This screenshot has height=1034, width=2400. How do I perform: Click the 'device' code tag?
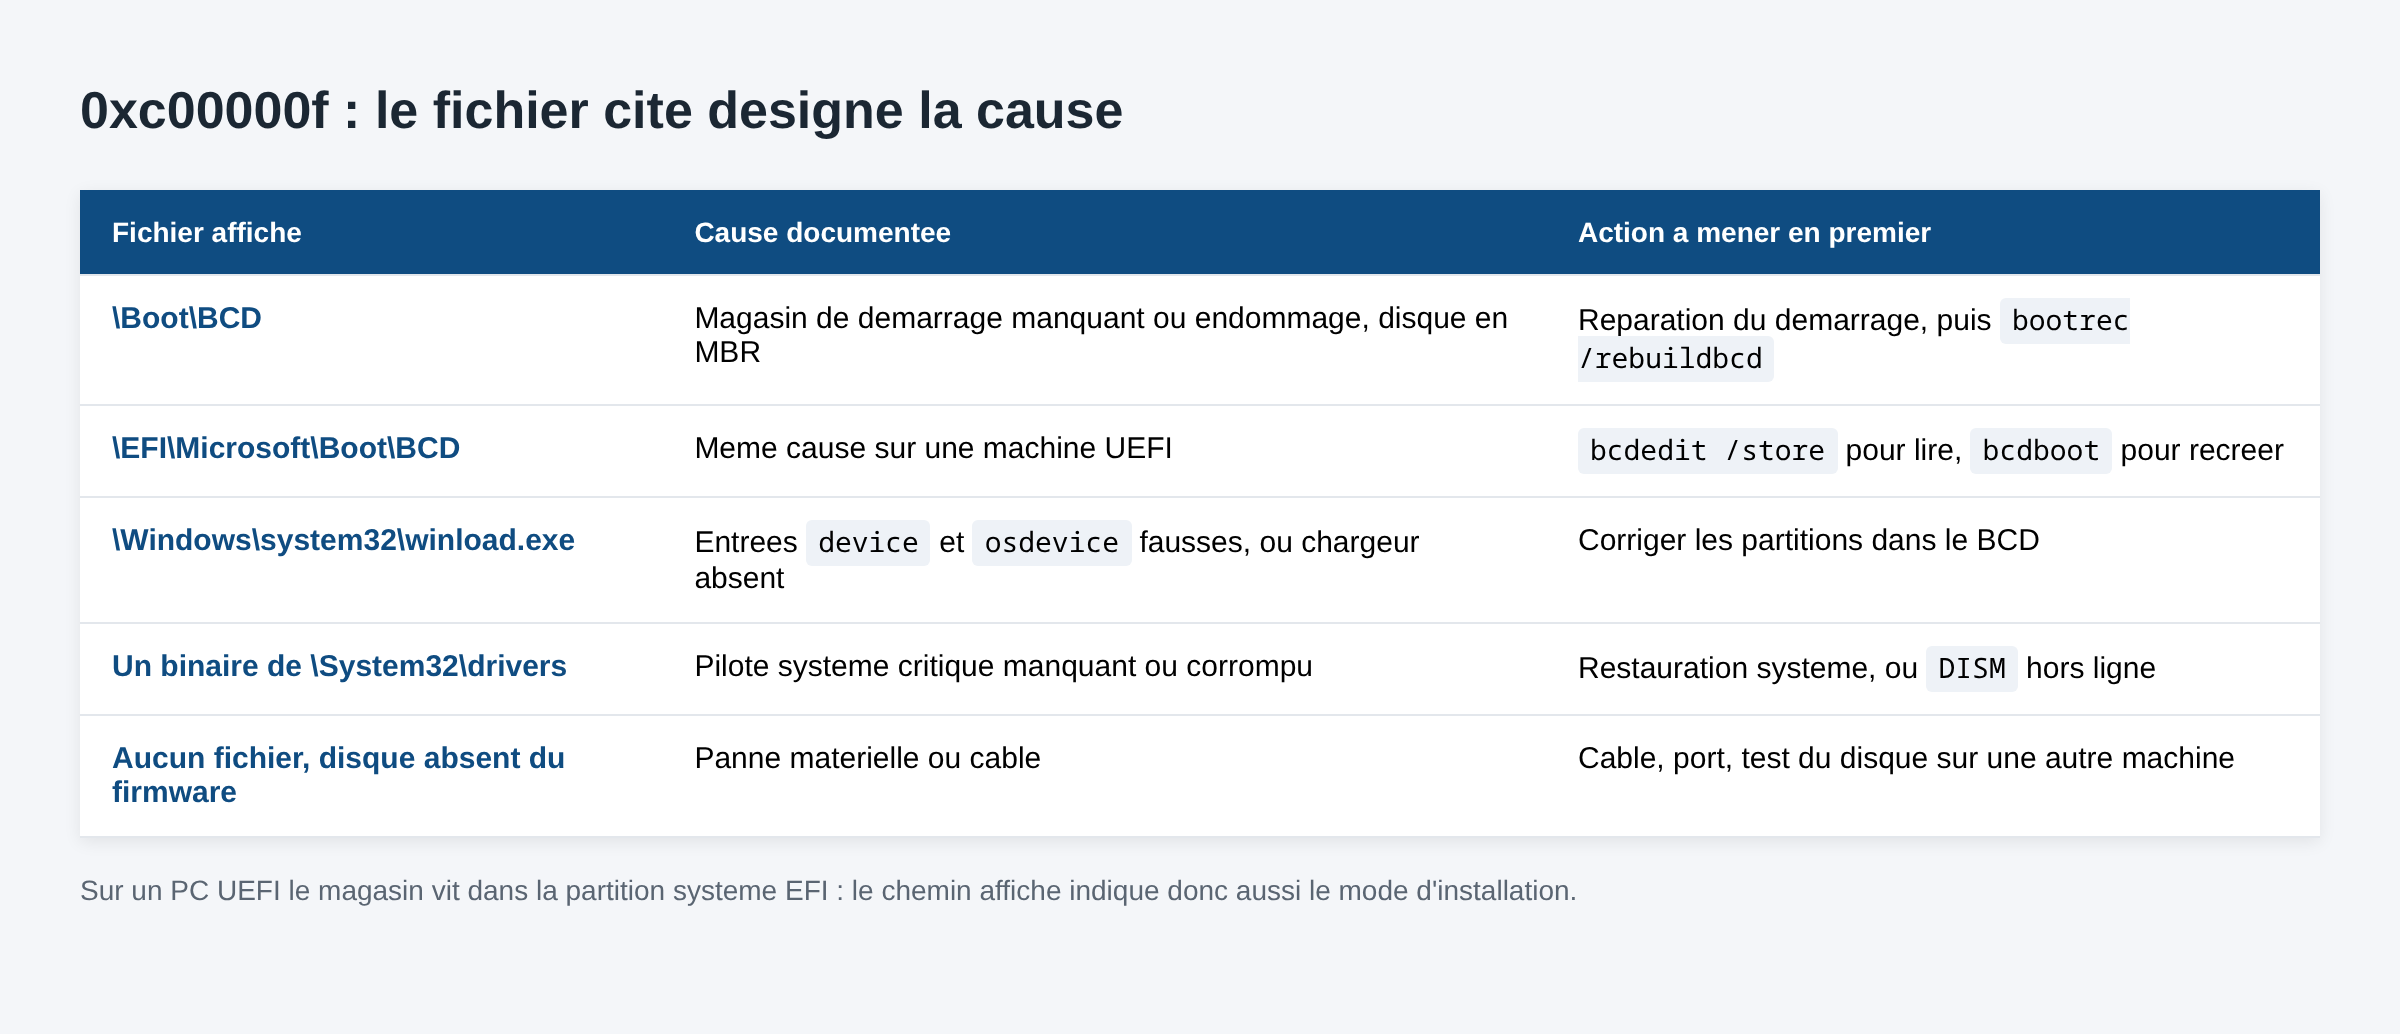point(868,543)
